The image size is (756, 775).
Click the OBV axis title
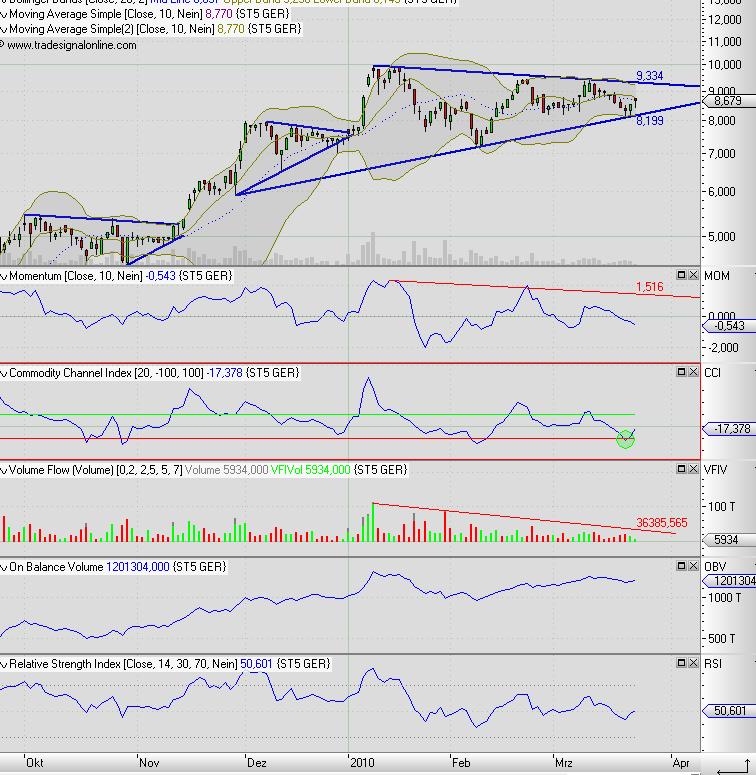click(714, 566)
